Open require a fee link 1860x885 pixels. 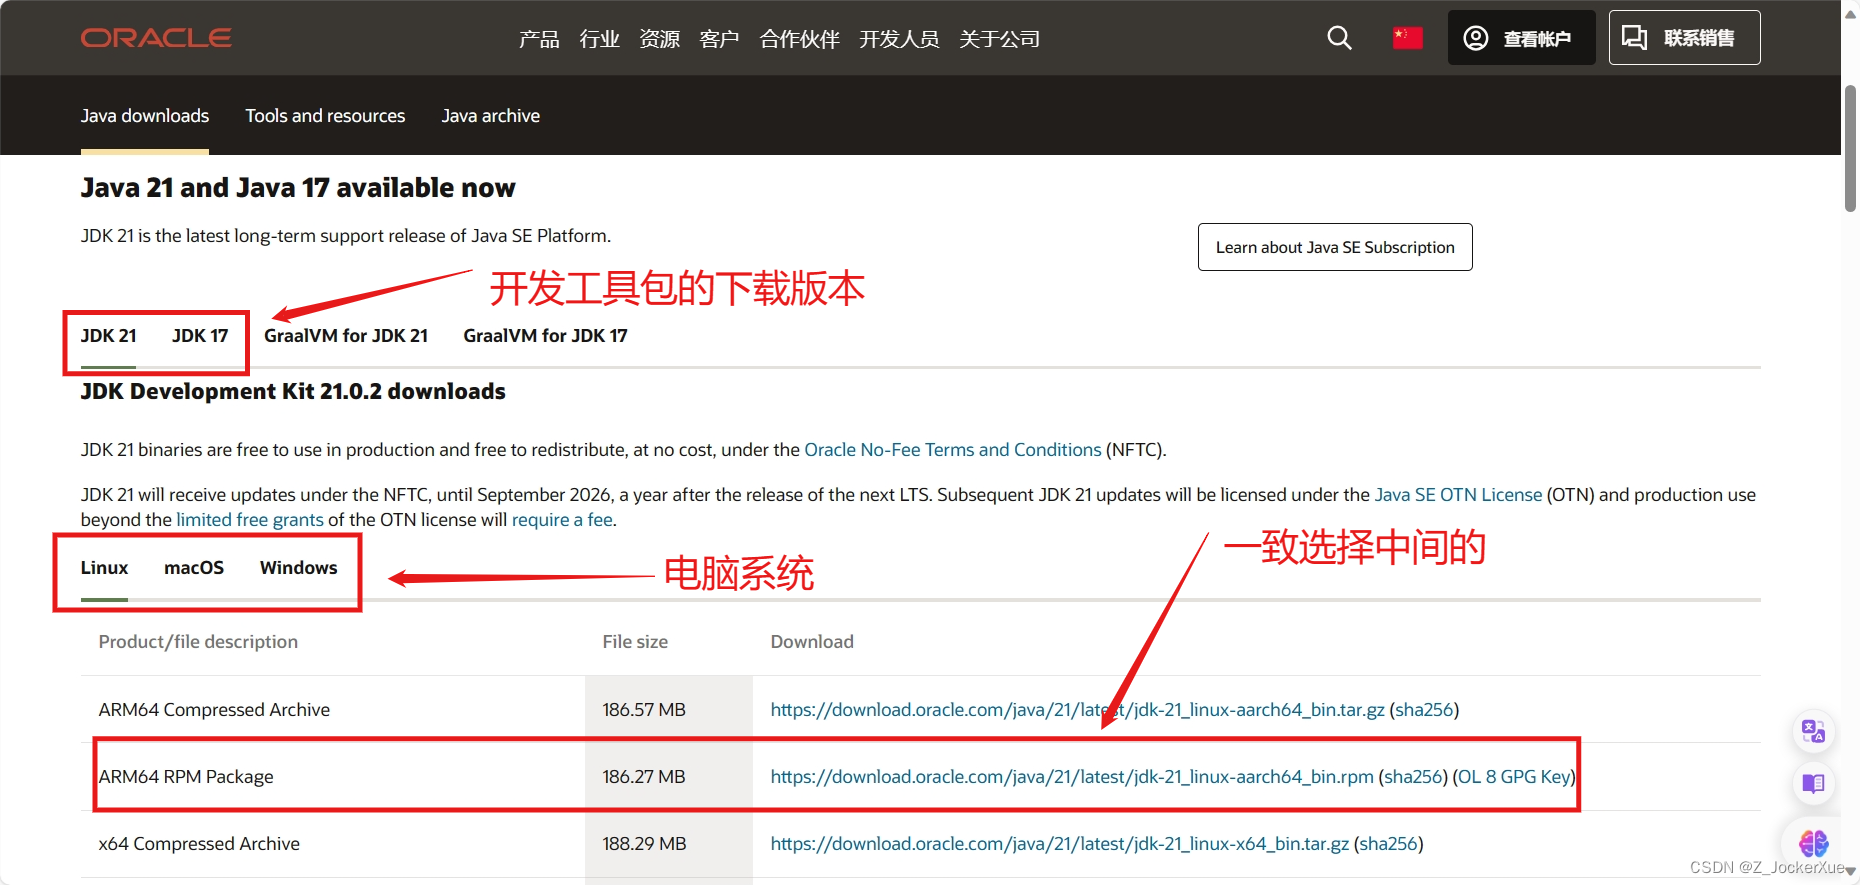(x=562, y=520)
